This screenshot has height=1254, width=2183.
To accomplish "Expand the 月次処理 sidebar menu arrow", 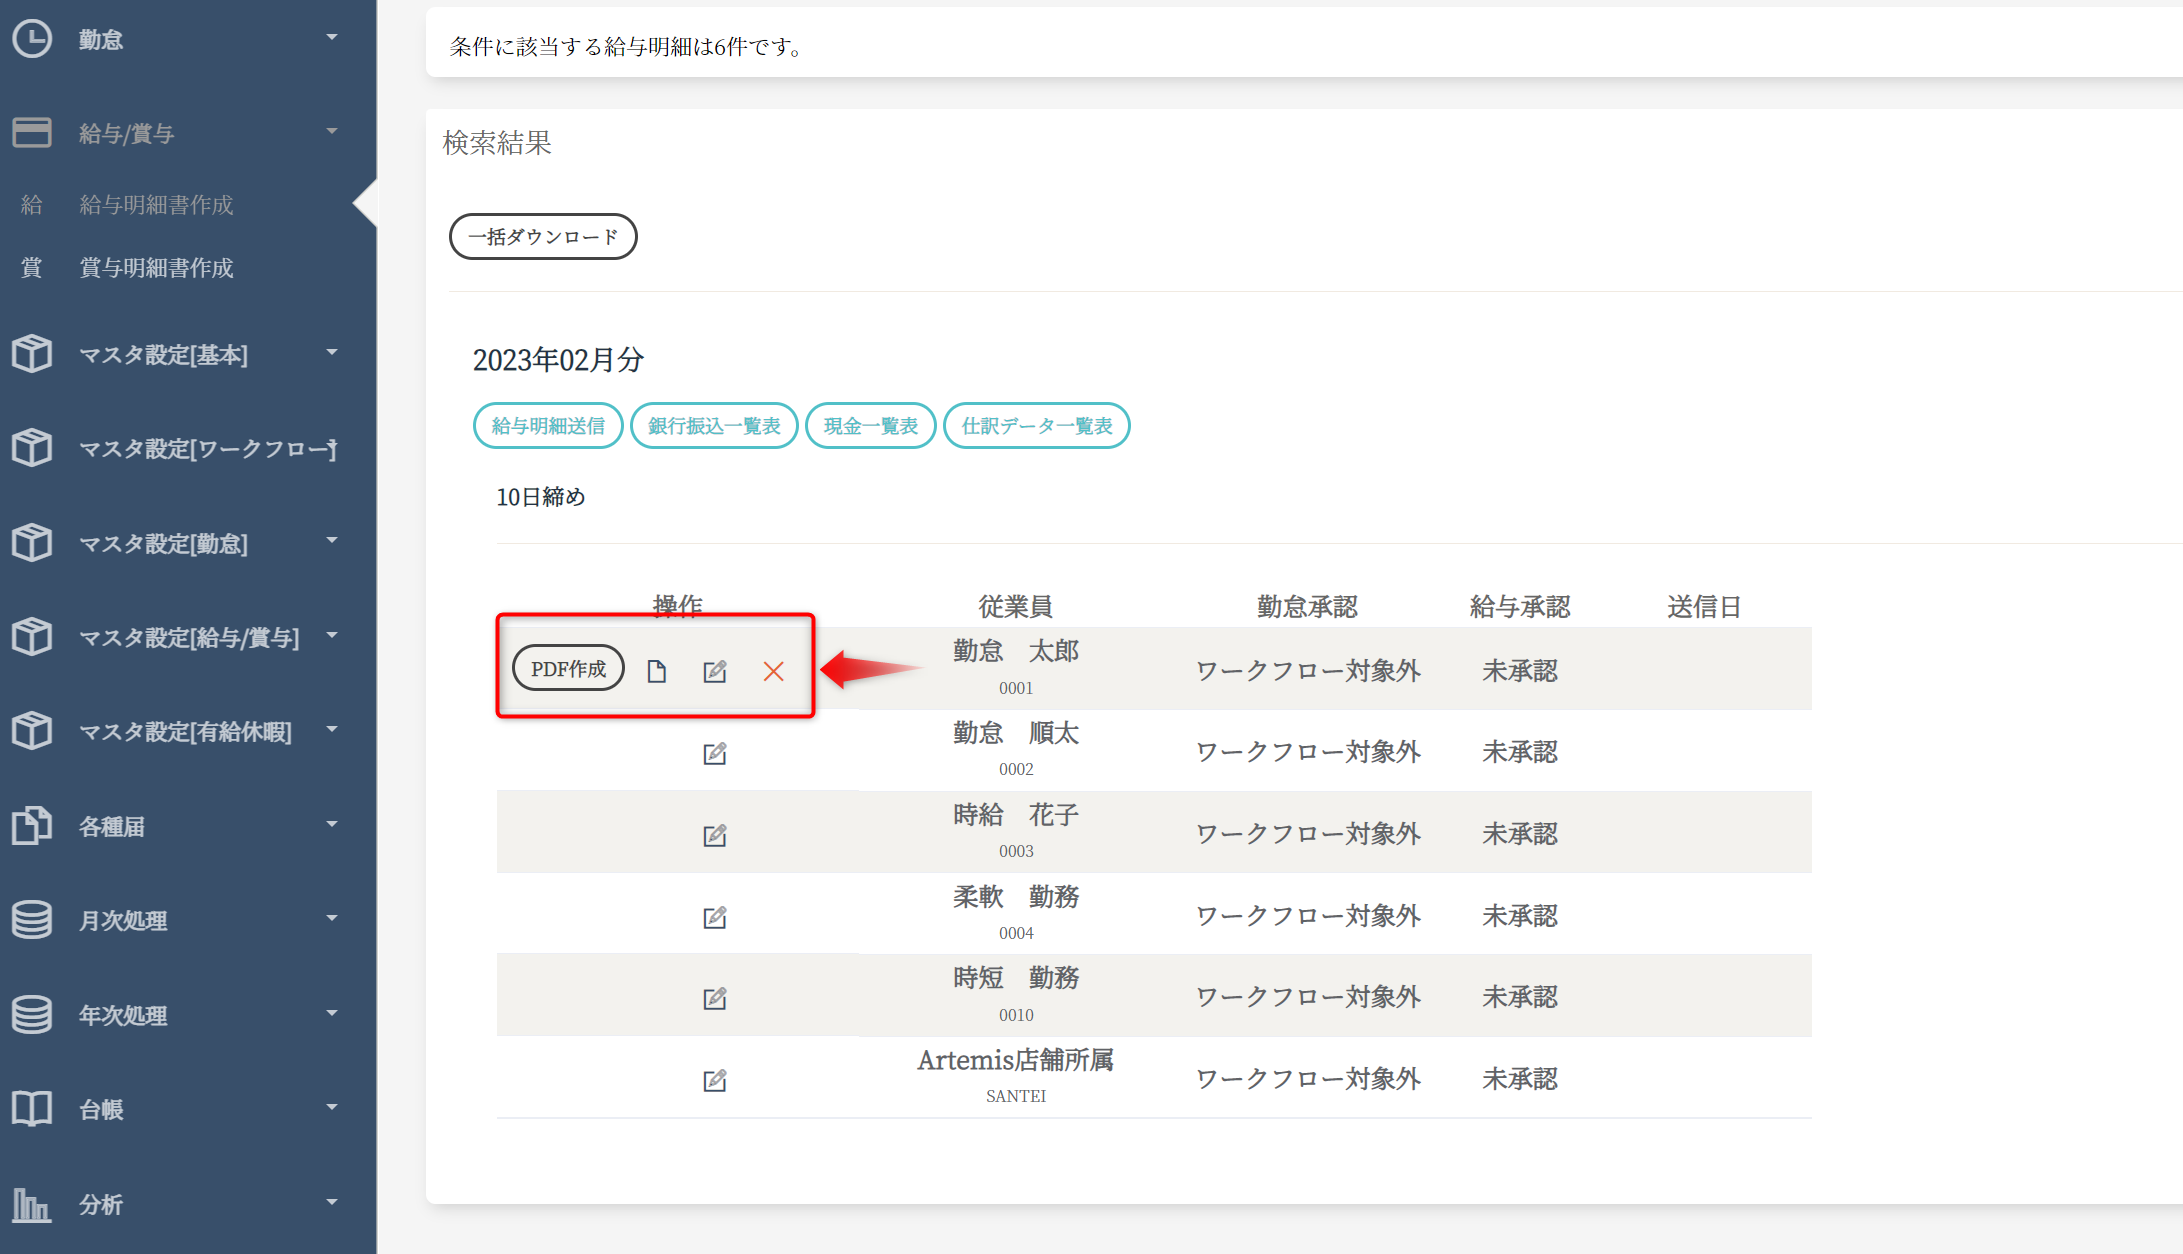I will (332, 918).
